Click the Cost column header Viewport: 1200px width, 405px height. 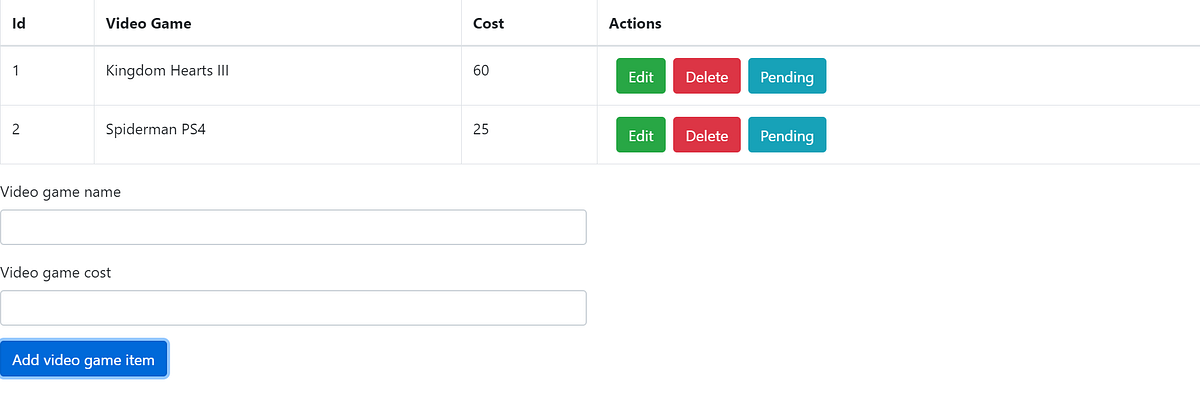point(488,23)
